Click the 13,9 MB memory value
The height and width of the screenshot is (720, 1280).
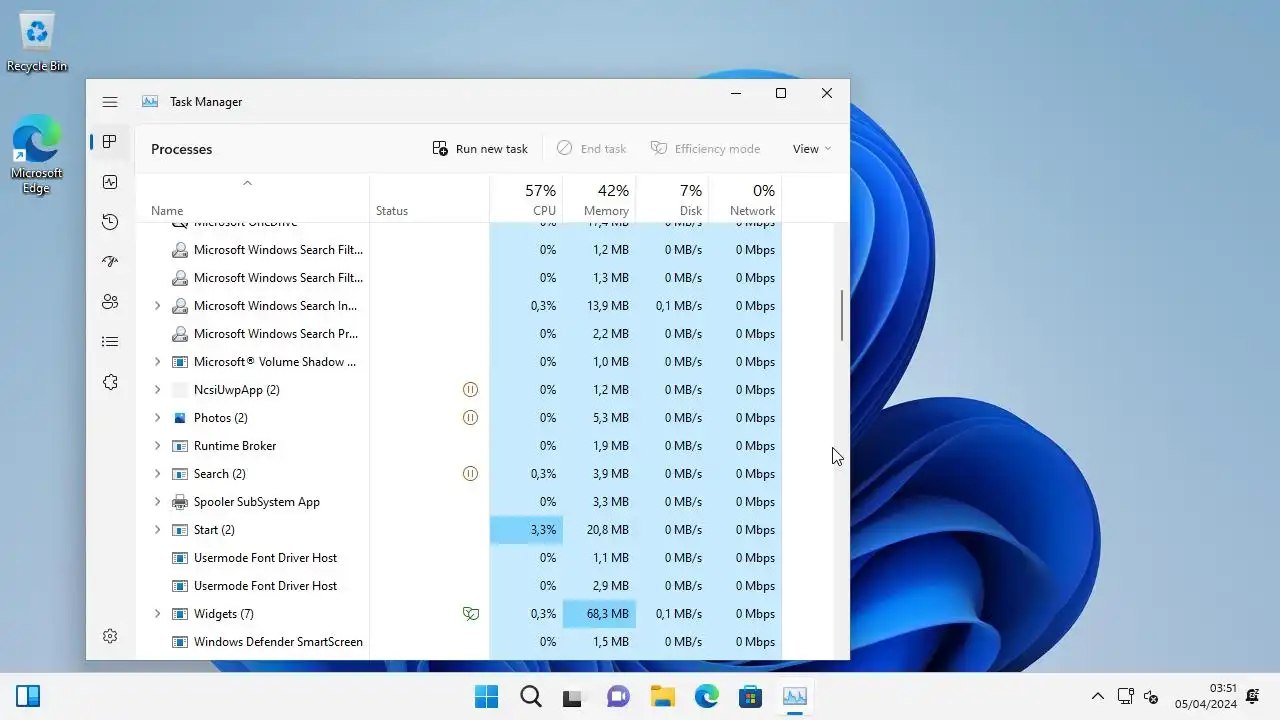pyautogui.click(x=608, y=306)
